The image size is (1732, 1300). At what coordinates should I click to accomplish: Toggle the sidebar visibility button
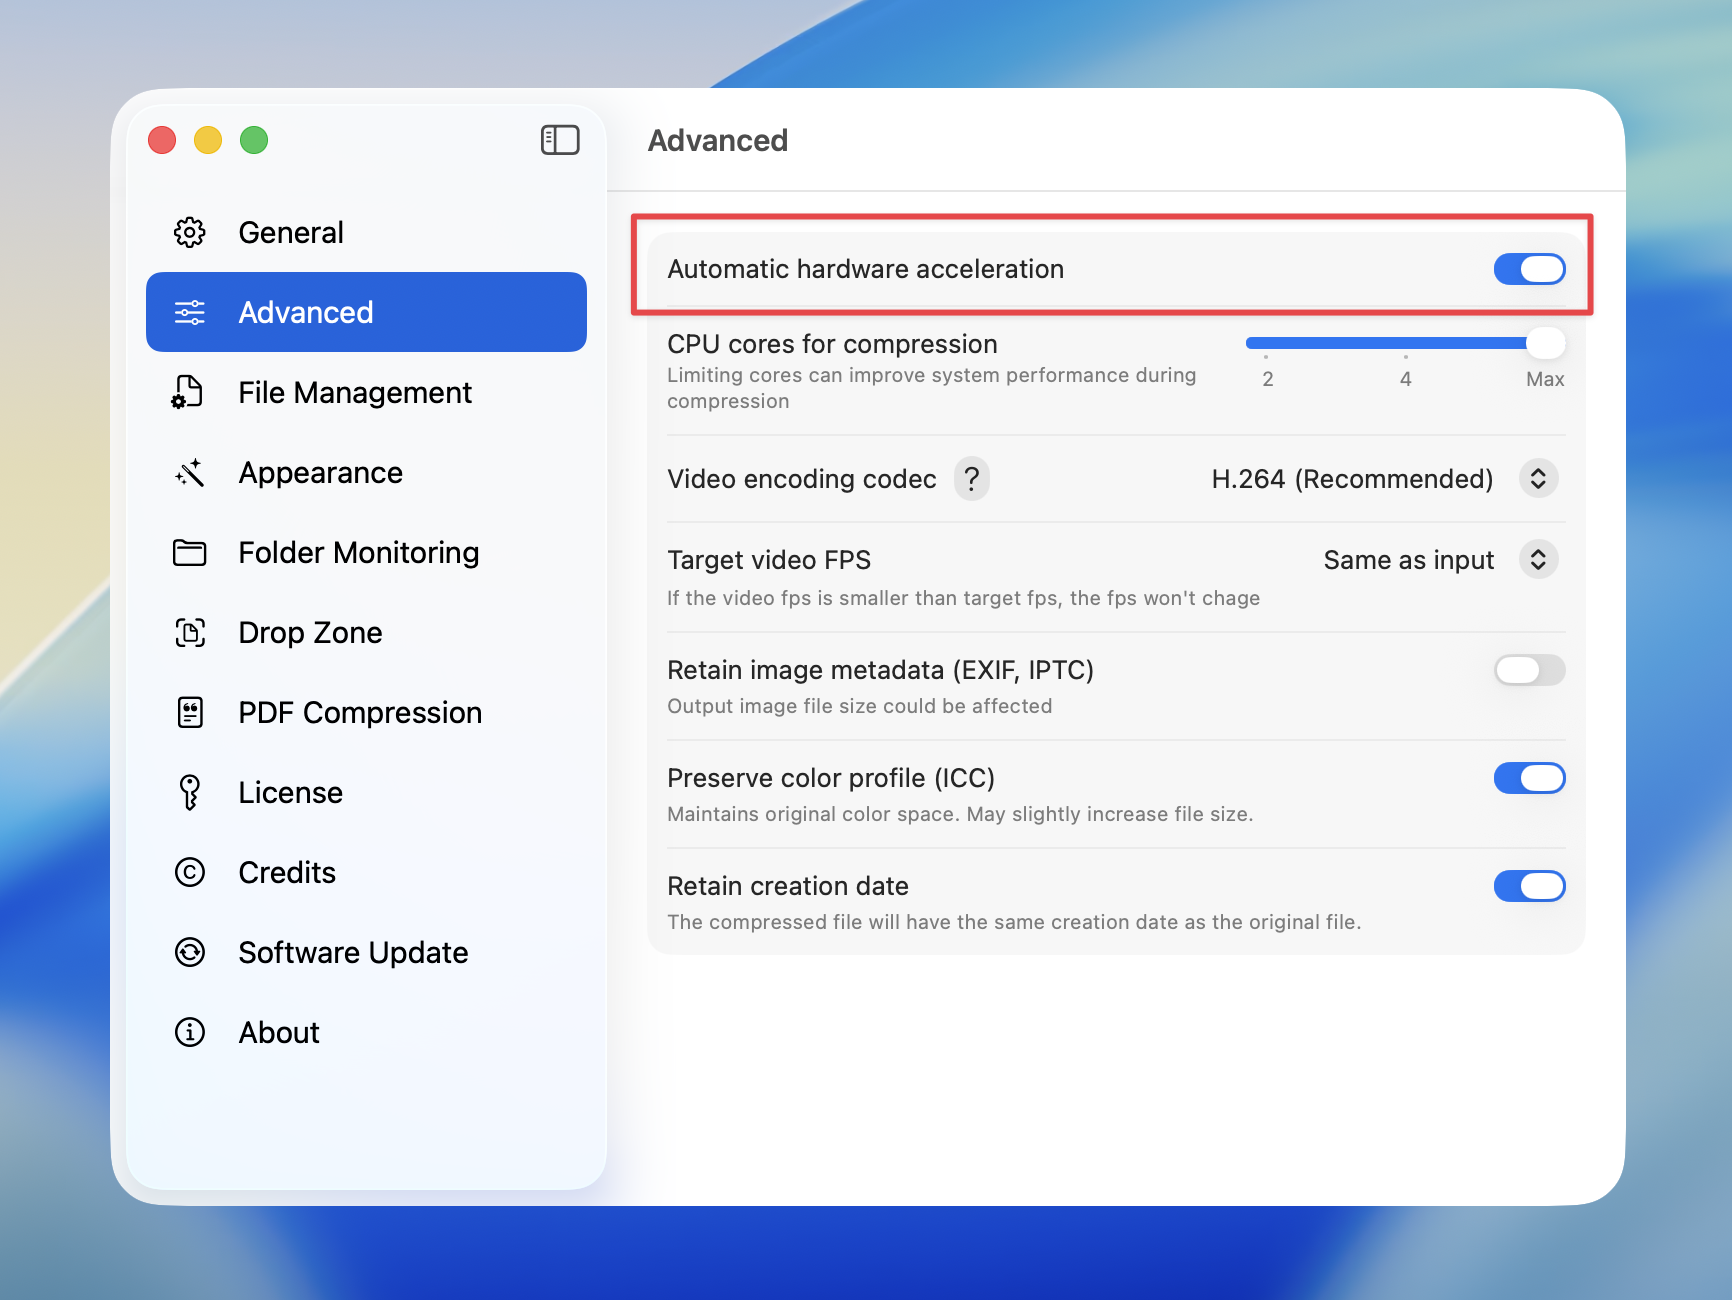[560, 140]
